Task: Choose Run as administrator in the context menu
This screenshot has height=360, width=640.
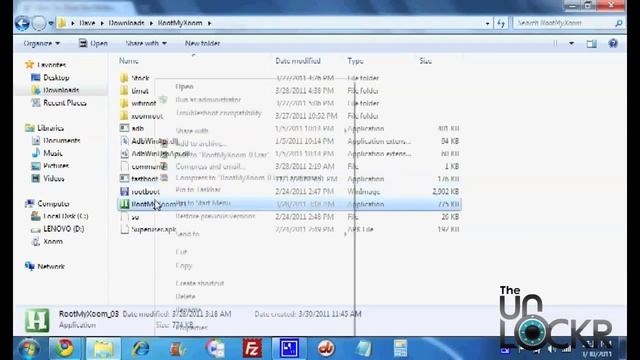Action: pyautogui.click(x=208, y=100)
